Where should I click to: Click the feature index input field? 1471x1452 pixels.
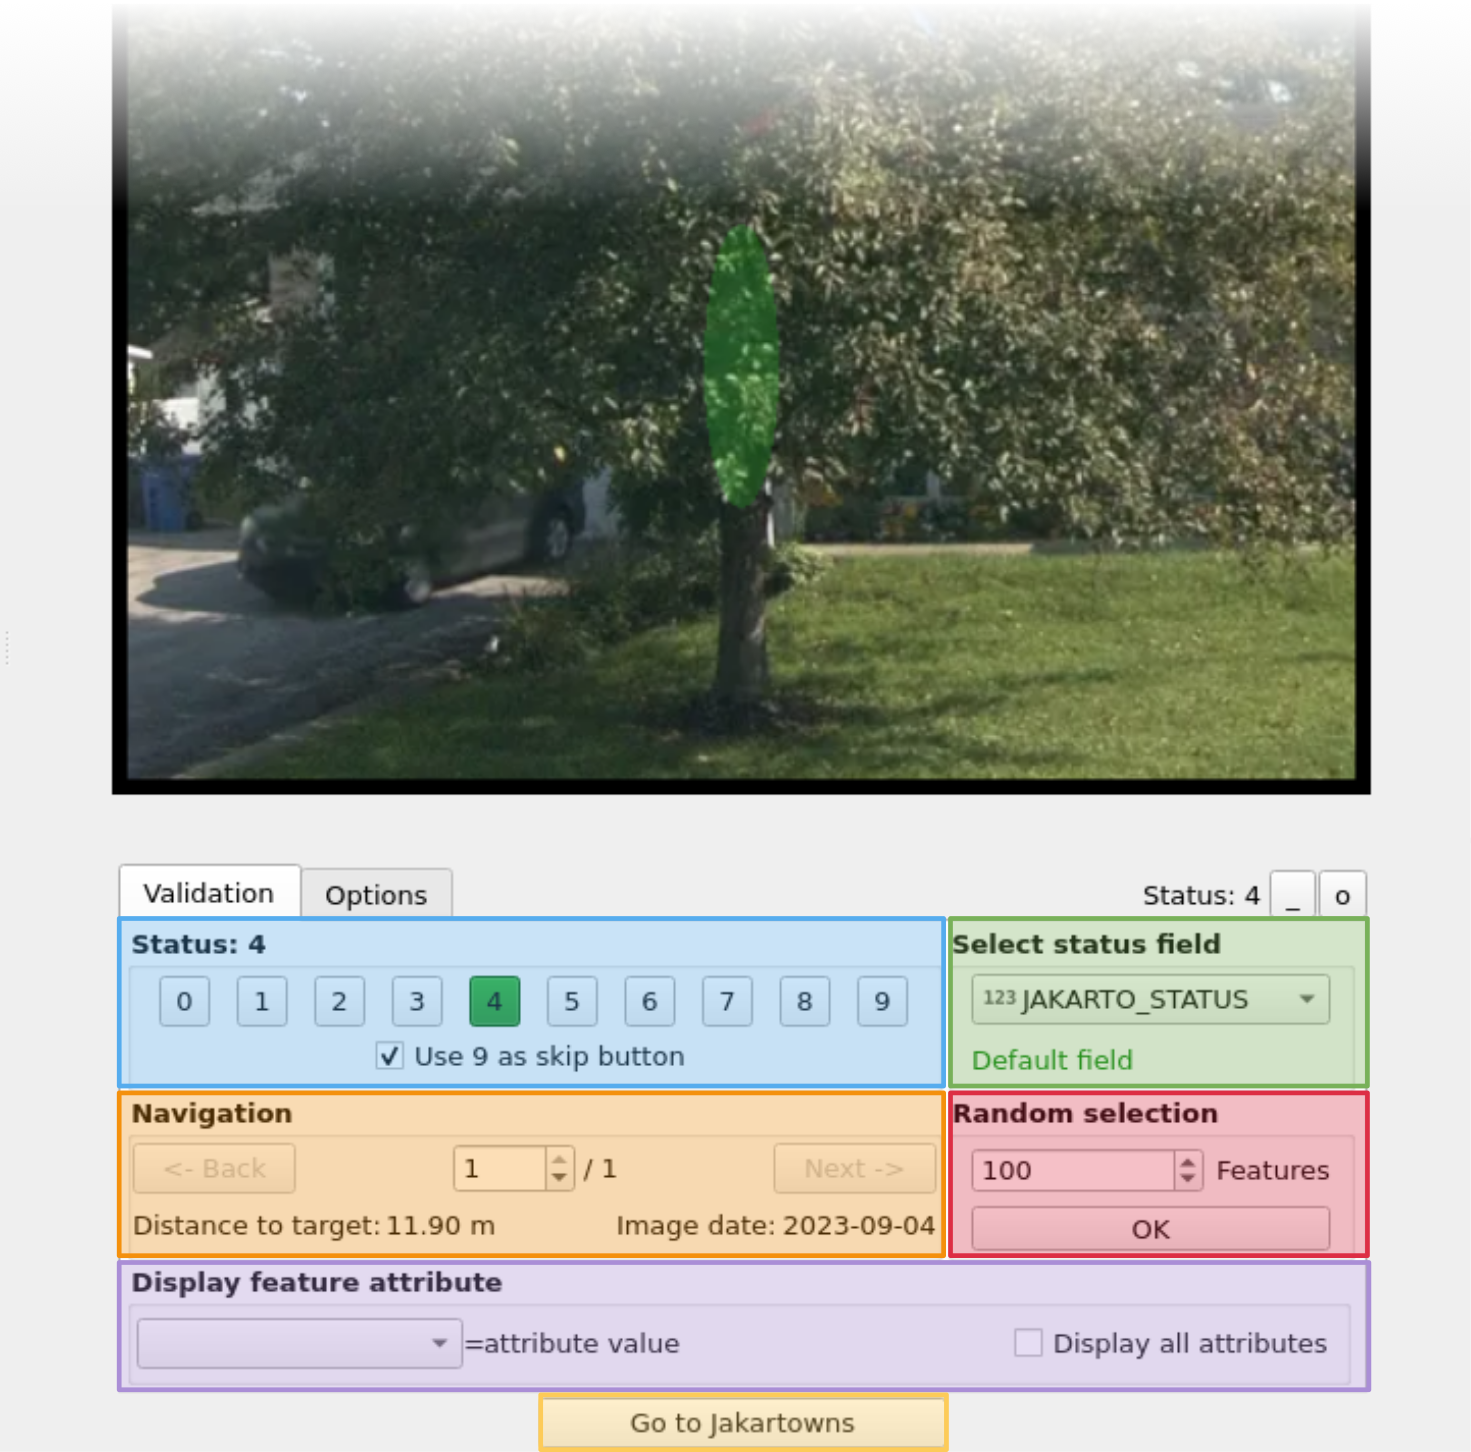coord(500,1168)
